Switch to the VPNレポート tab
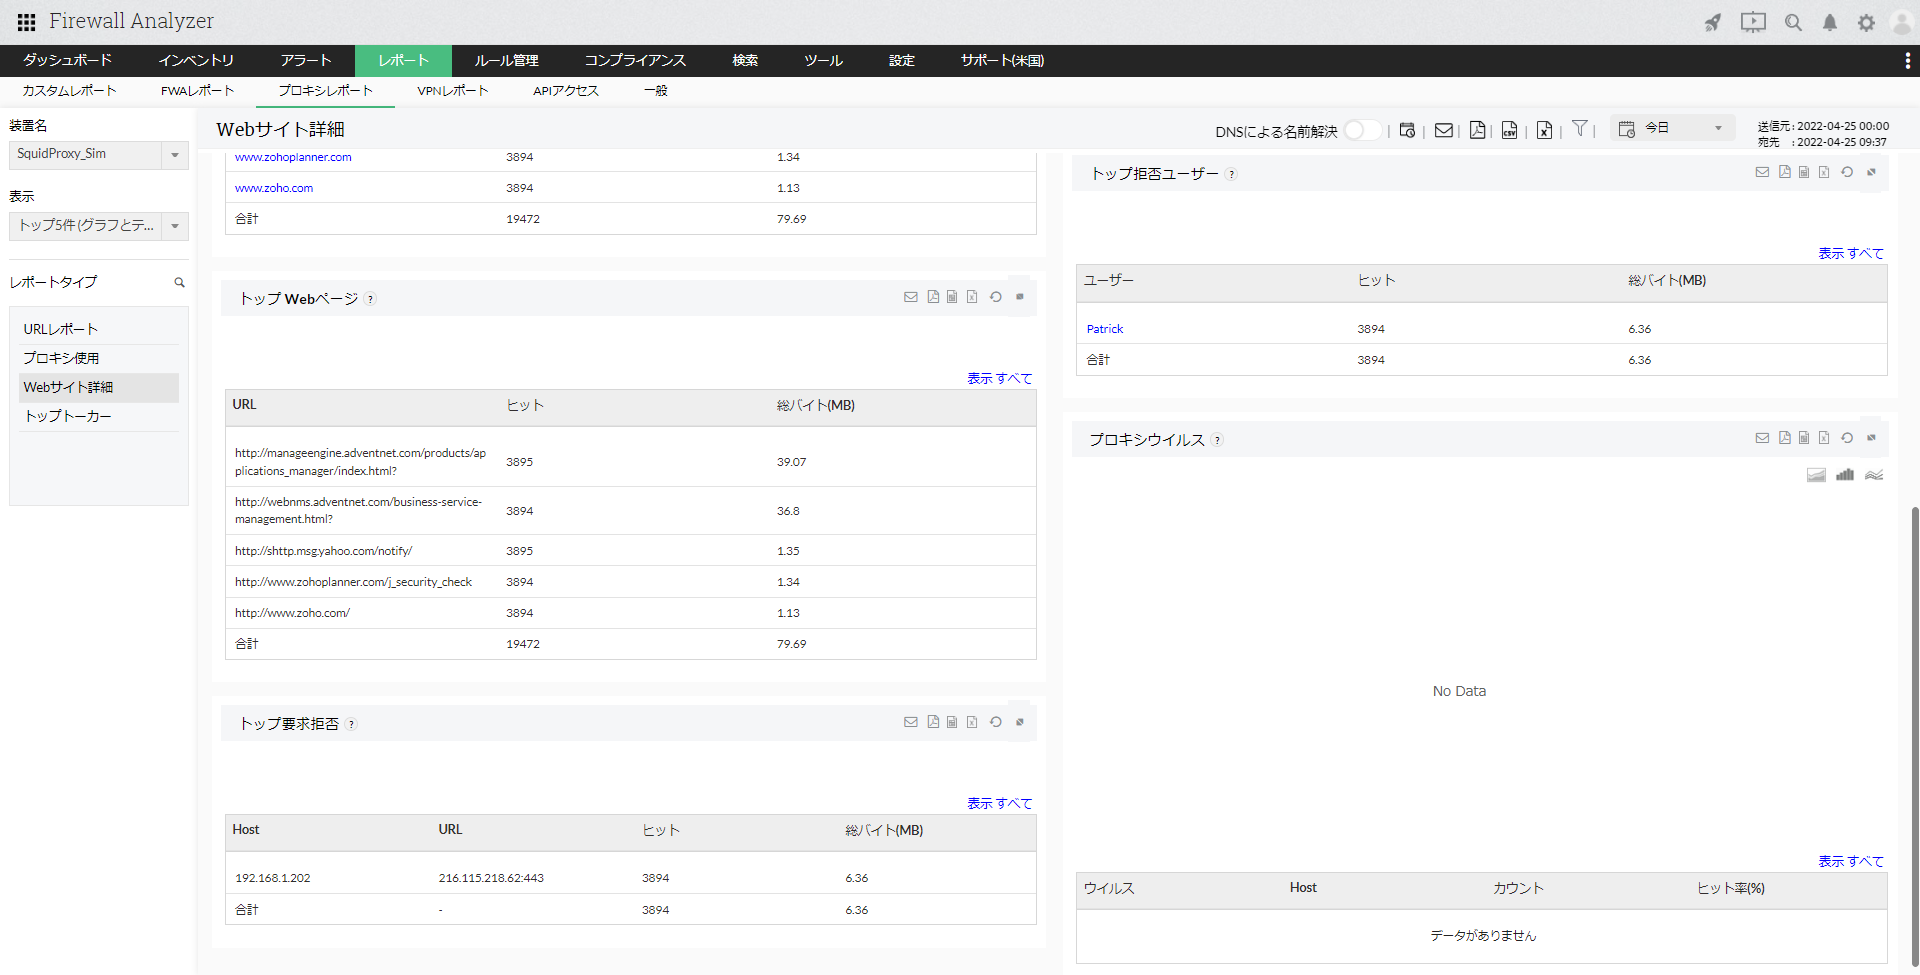The height and width of the screenshot is (975, 1920). [x=452, y=91]
